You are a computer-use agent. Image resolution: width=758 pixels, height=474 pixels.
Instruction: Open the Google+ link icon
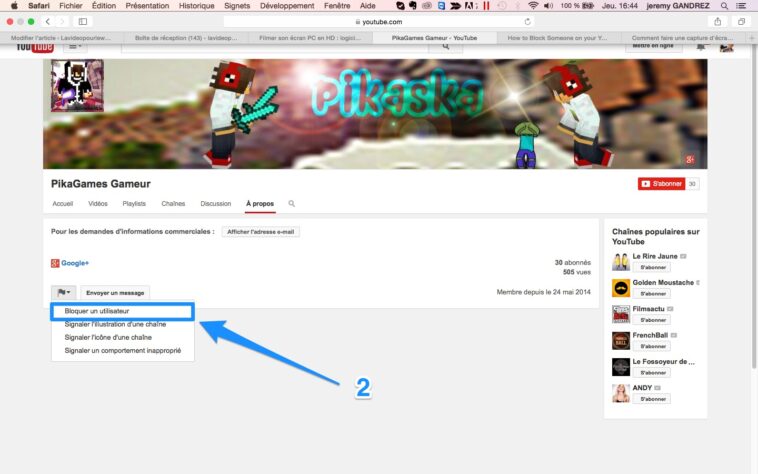click(55, 263)
